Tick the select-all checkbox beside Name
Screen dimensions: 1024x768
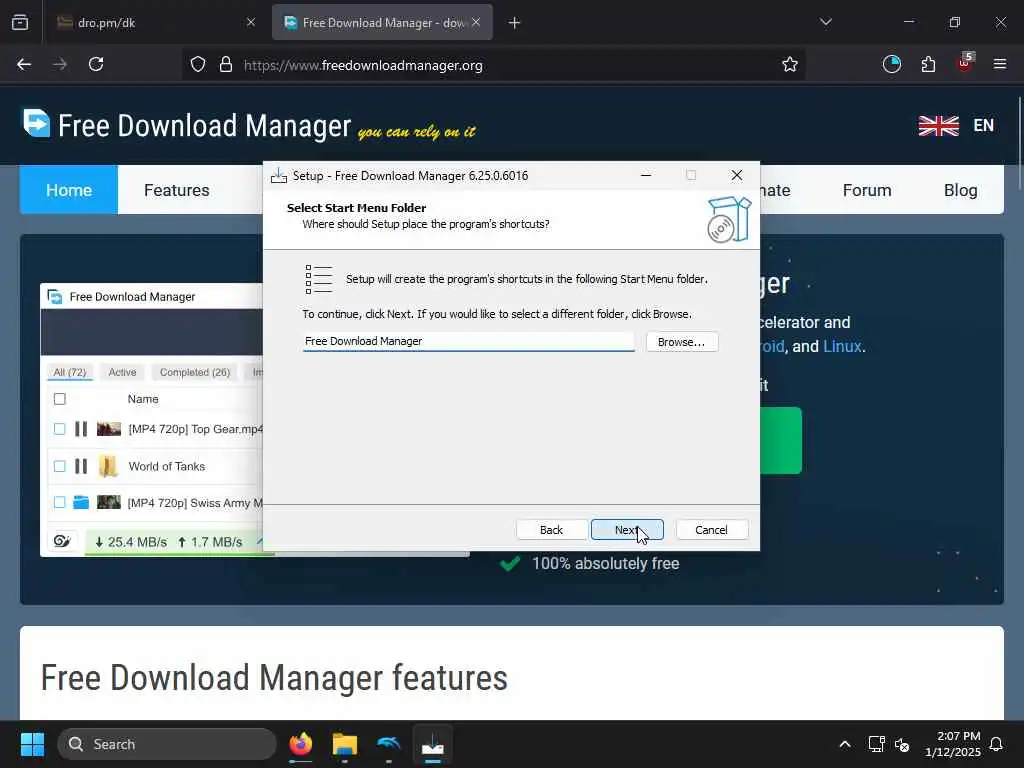click(x=59, y=399)
